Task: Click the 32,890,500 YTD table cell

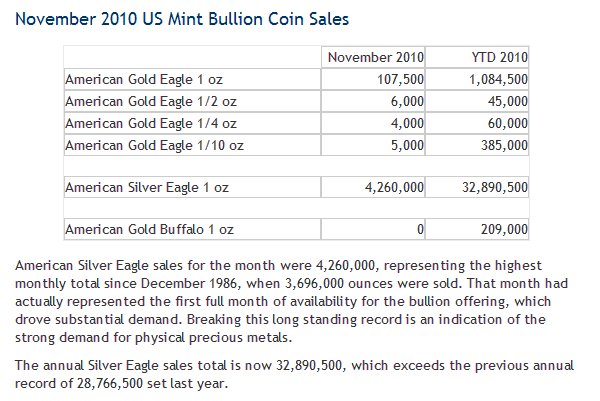Action: click(x=490, y=187)
